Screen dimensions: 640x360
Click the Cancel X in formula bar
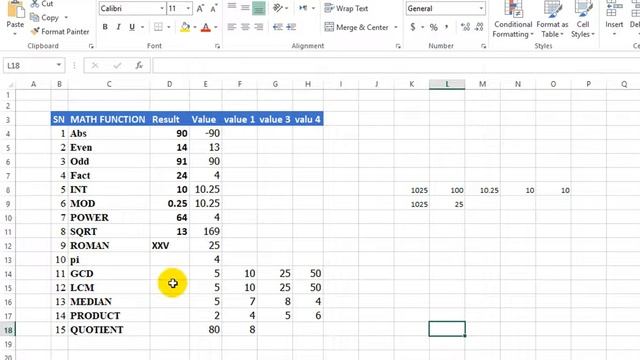[95, 65]
